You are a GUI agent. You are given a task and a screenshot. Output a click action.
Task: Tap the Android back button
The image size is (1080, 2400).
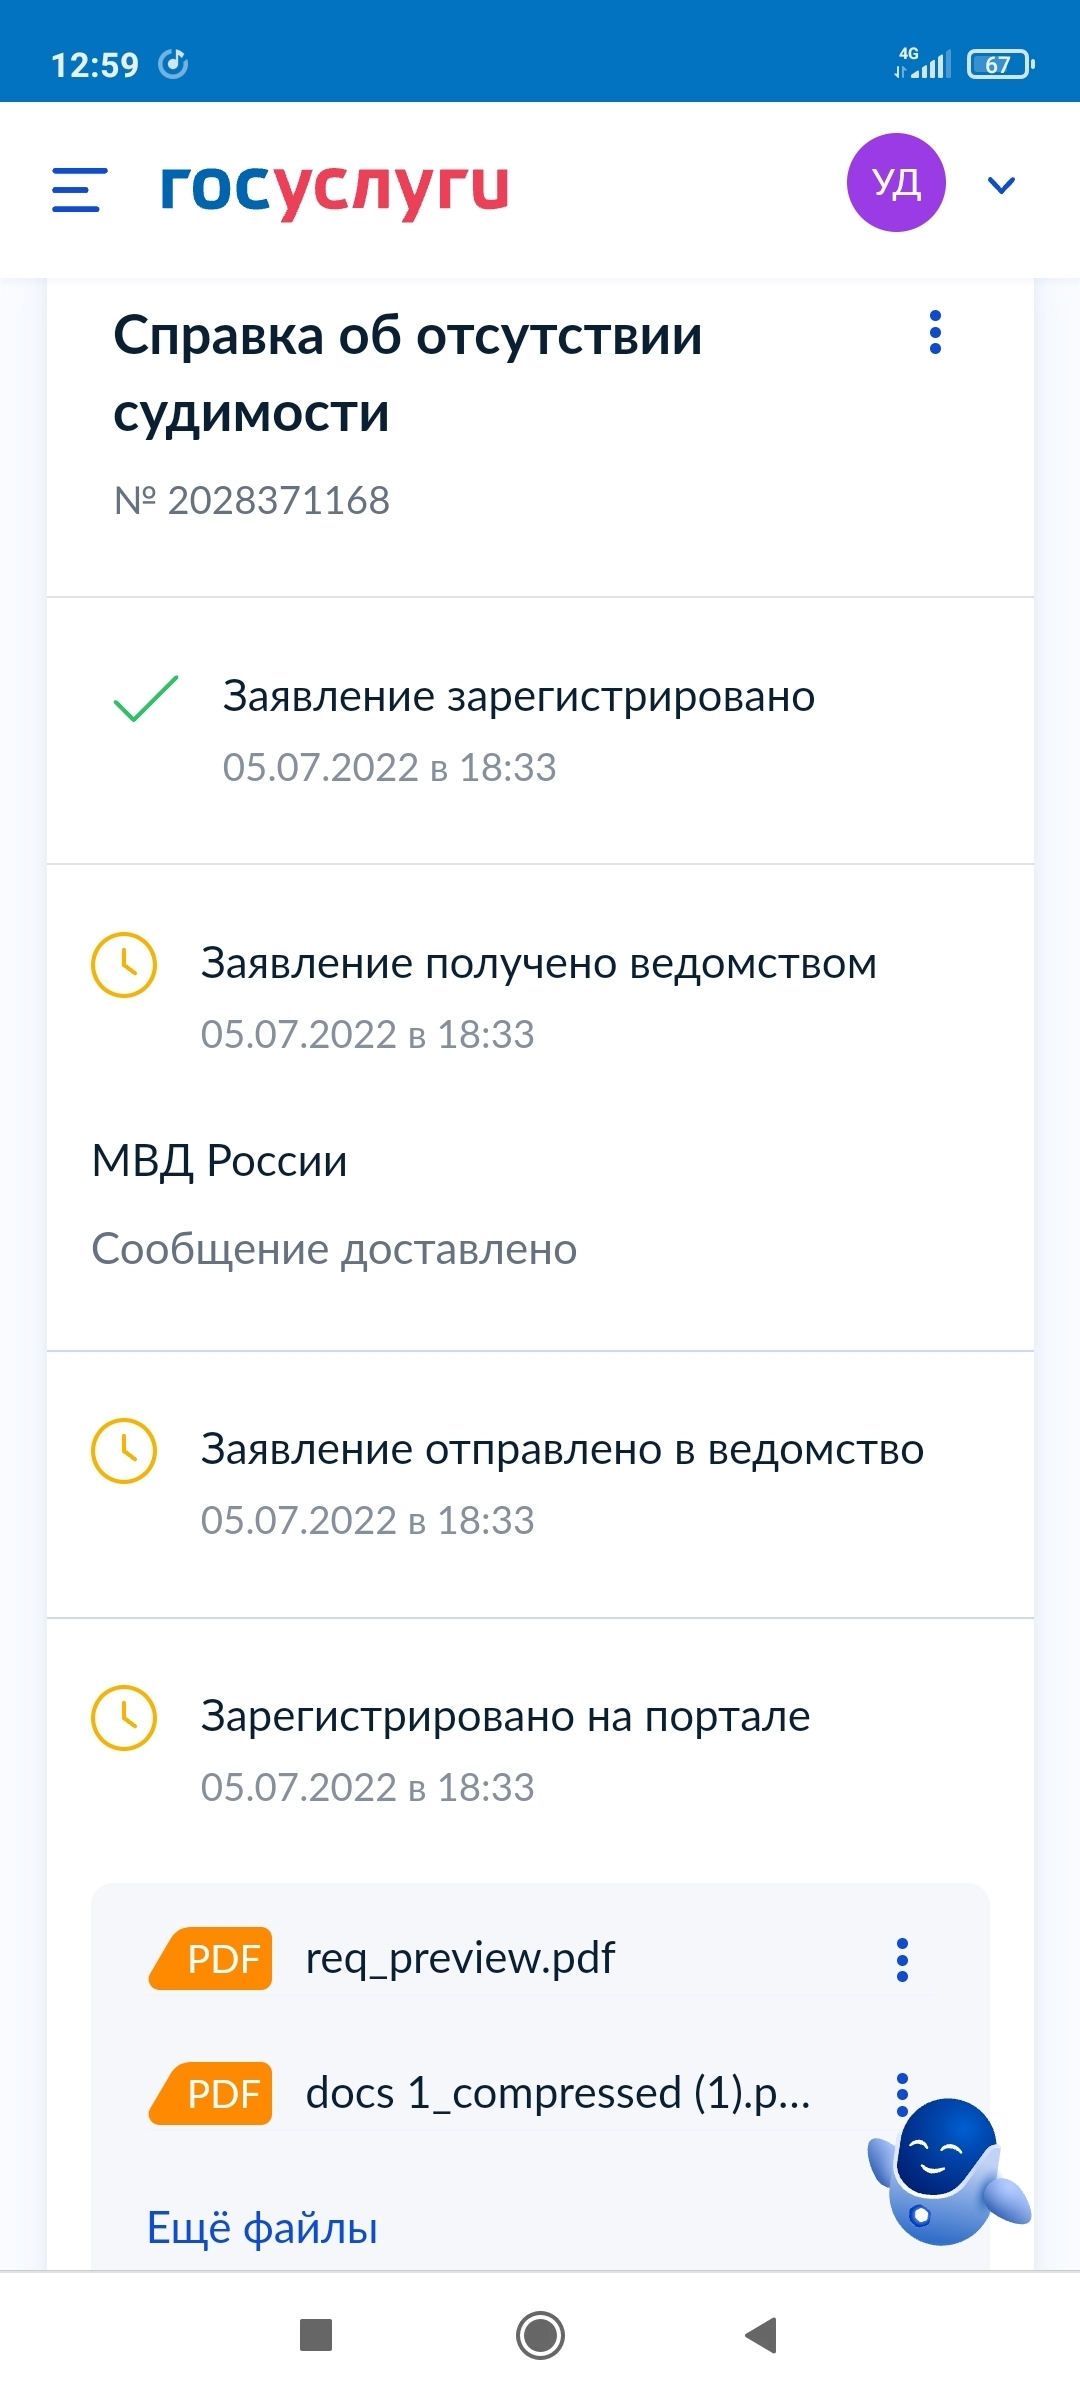tap(762, 2336)
